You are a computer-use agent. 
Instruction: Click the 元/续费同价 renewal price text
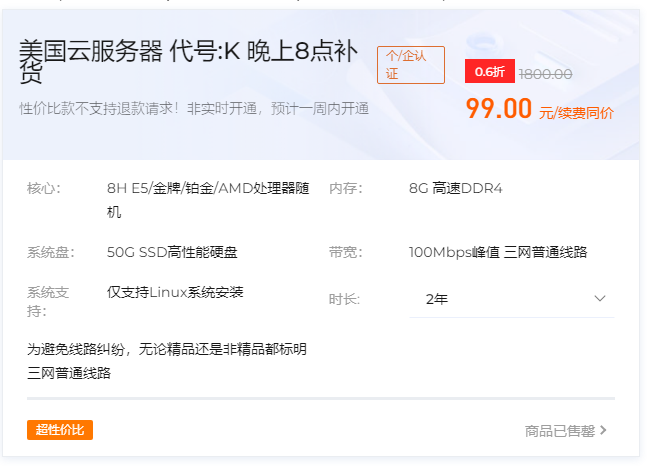(x=577, y=113)
